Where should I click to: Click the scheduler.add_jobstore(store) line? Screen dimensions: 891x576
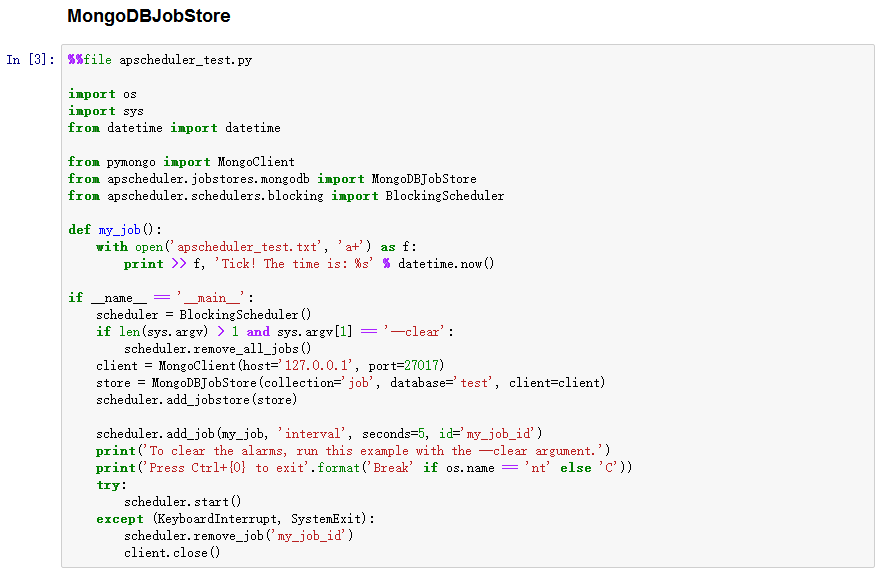coord(197,400)
